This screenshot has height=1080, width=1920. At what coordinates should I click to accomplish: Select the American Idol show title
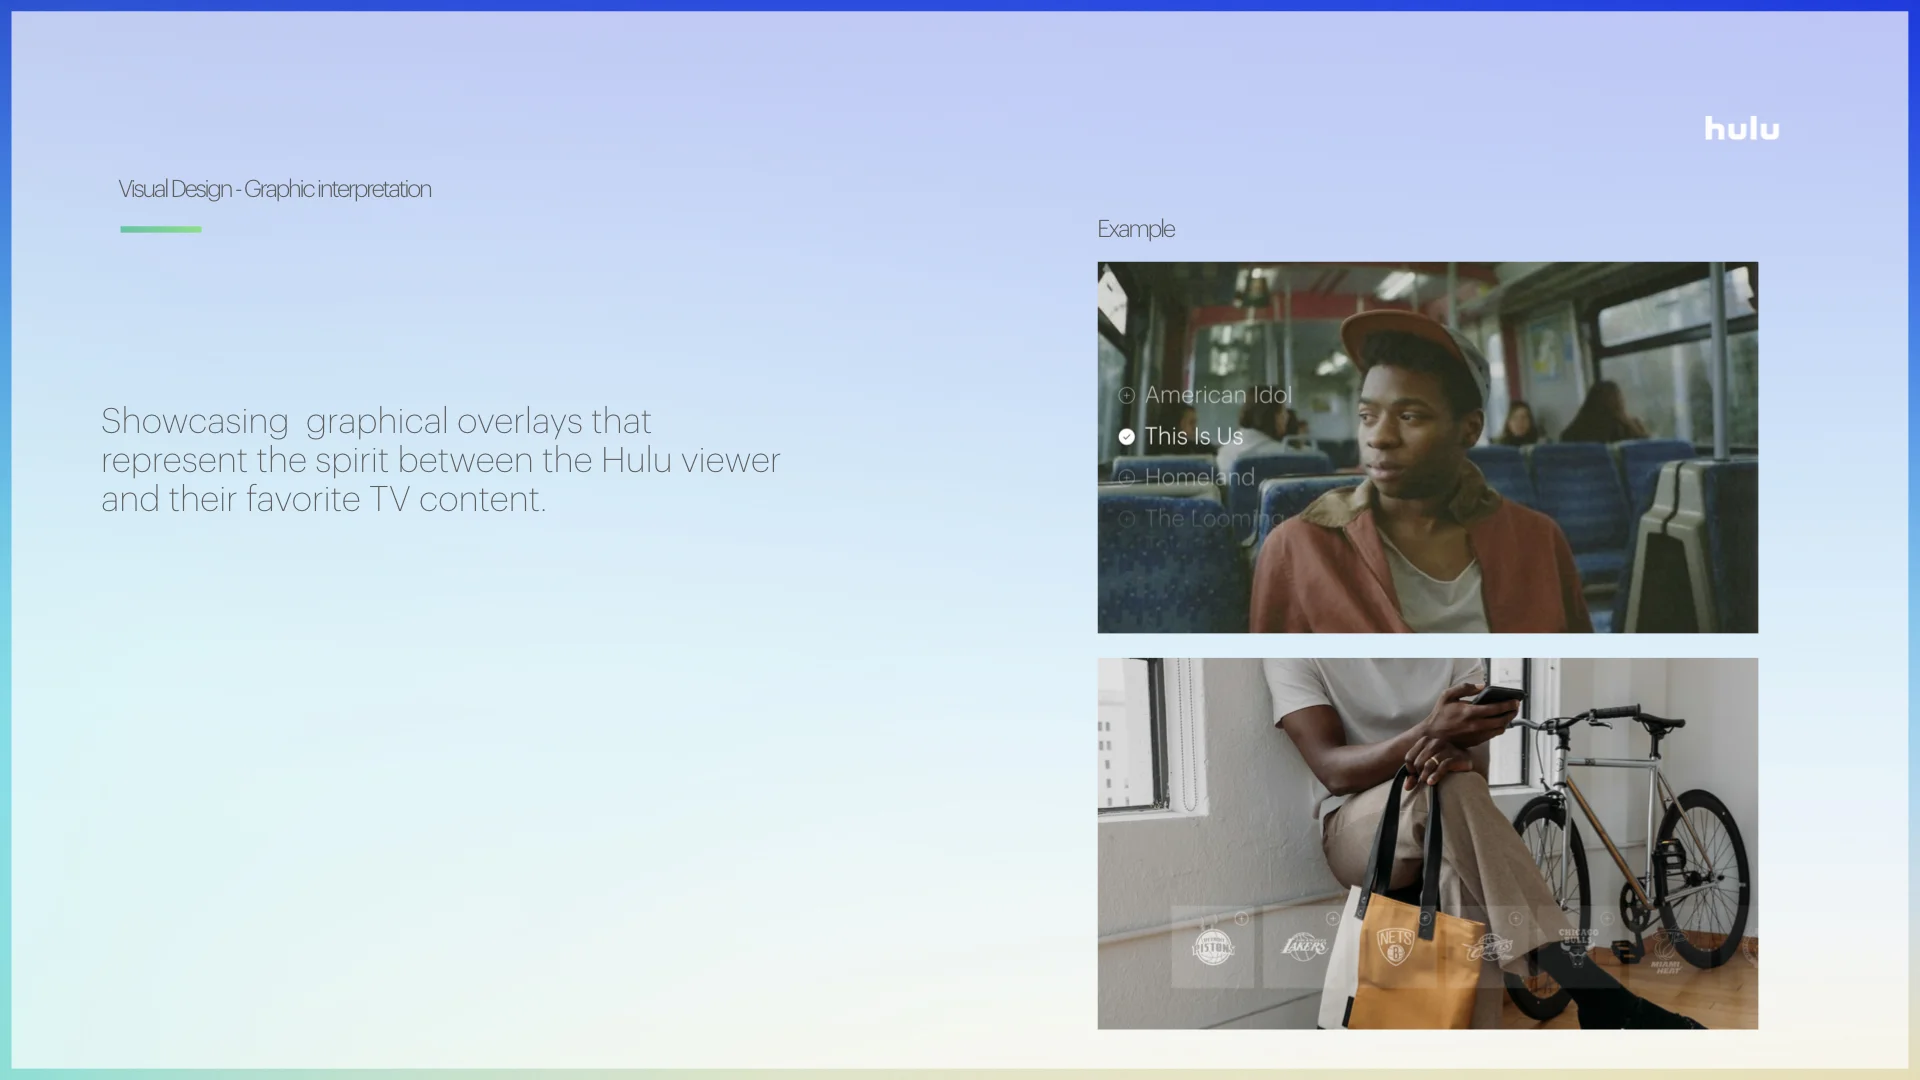[1218, 395]
